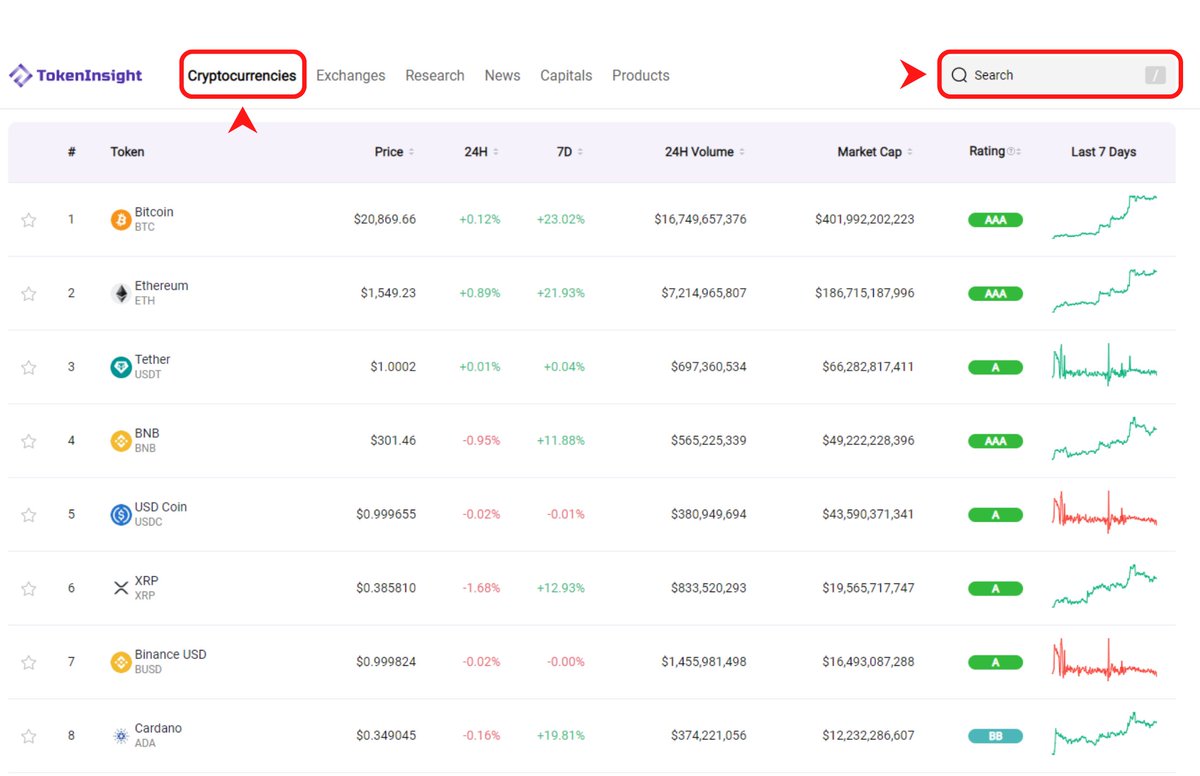Viewport: 1200px width, 776px height.
Task: Toggle the Tether favorite star
Action: (x=29, y=367)
